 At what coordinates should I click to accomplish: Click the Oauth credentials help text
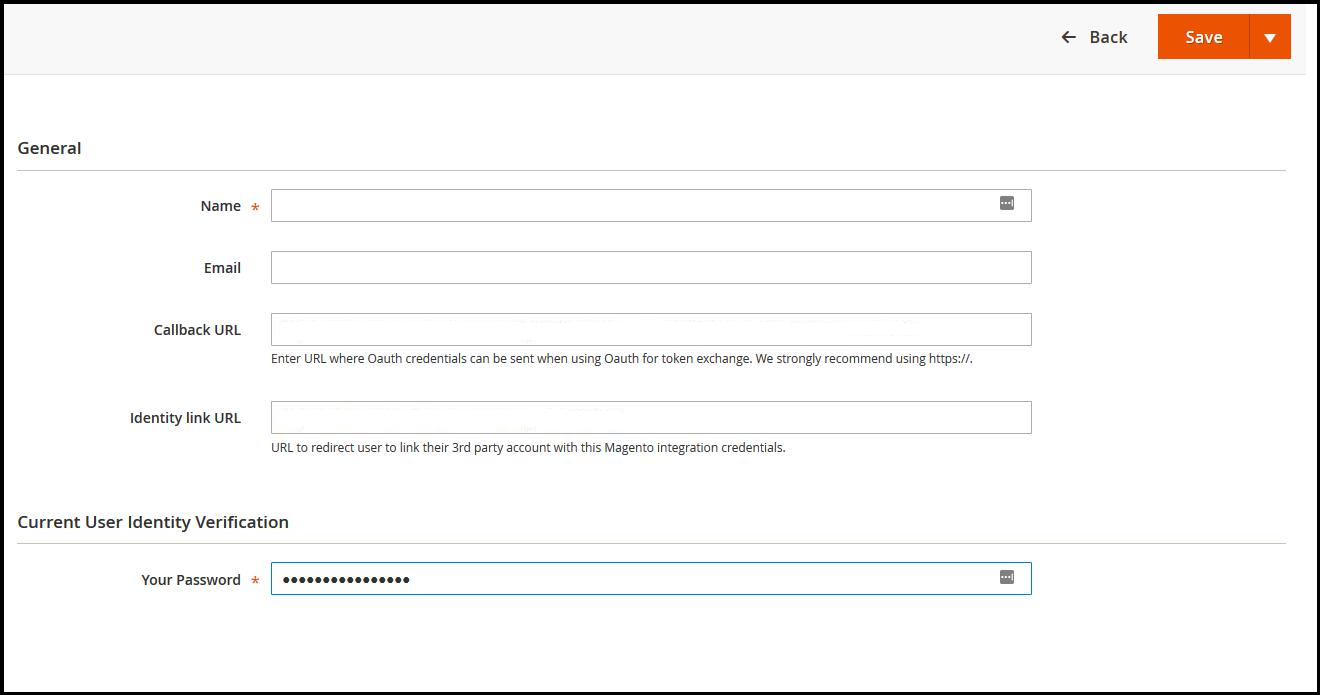coord(621,359)
